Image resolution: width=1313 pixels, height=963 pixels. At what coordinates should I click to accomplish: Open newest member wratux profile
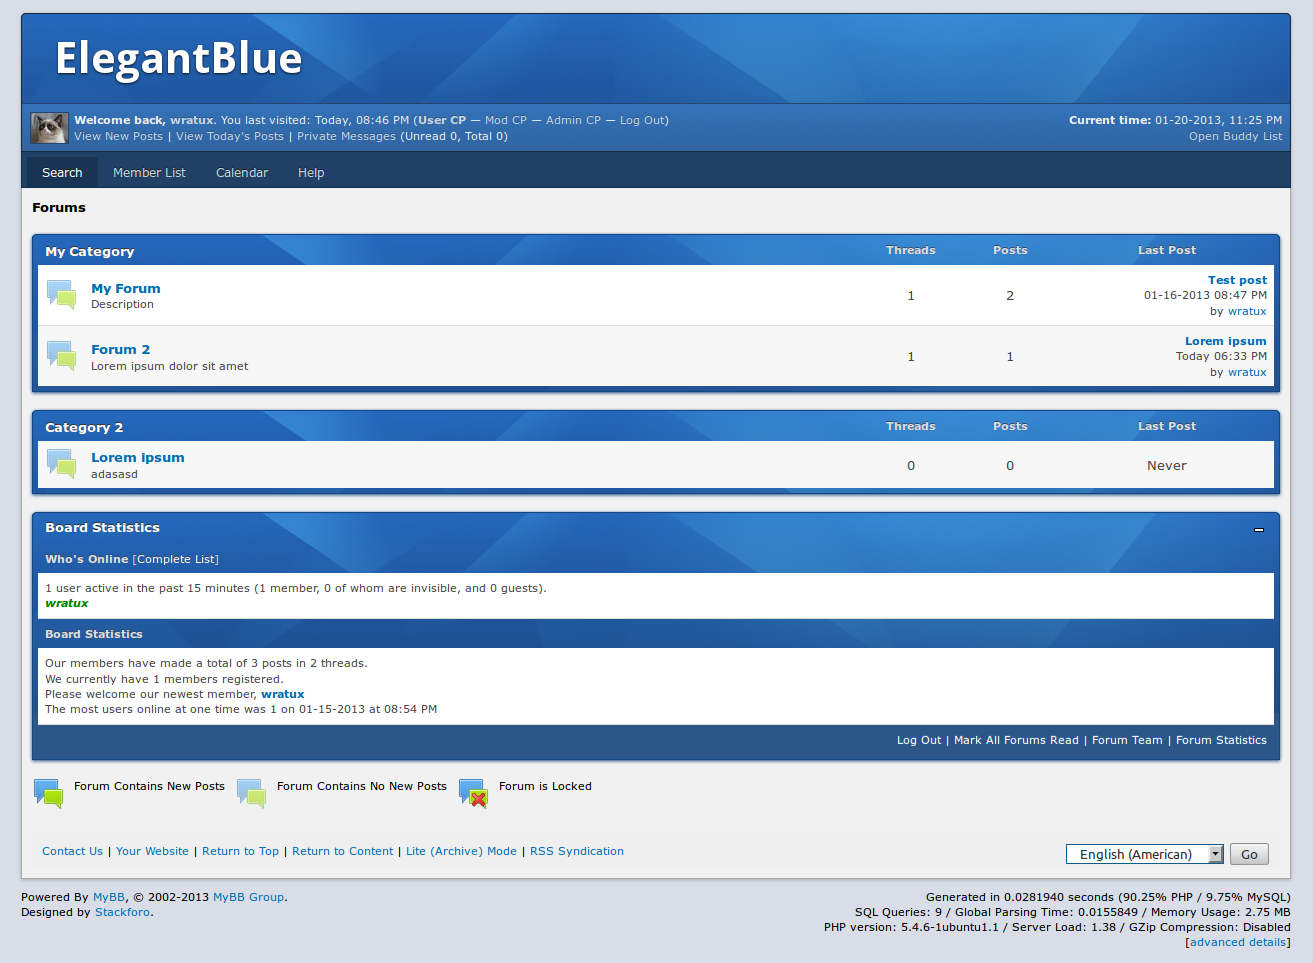283,694
